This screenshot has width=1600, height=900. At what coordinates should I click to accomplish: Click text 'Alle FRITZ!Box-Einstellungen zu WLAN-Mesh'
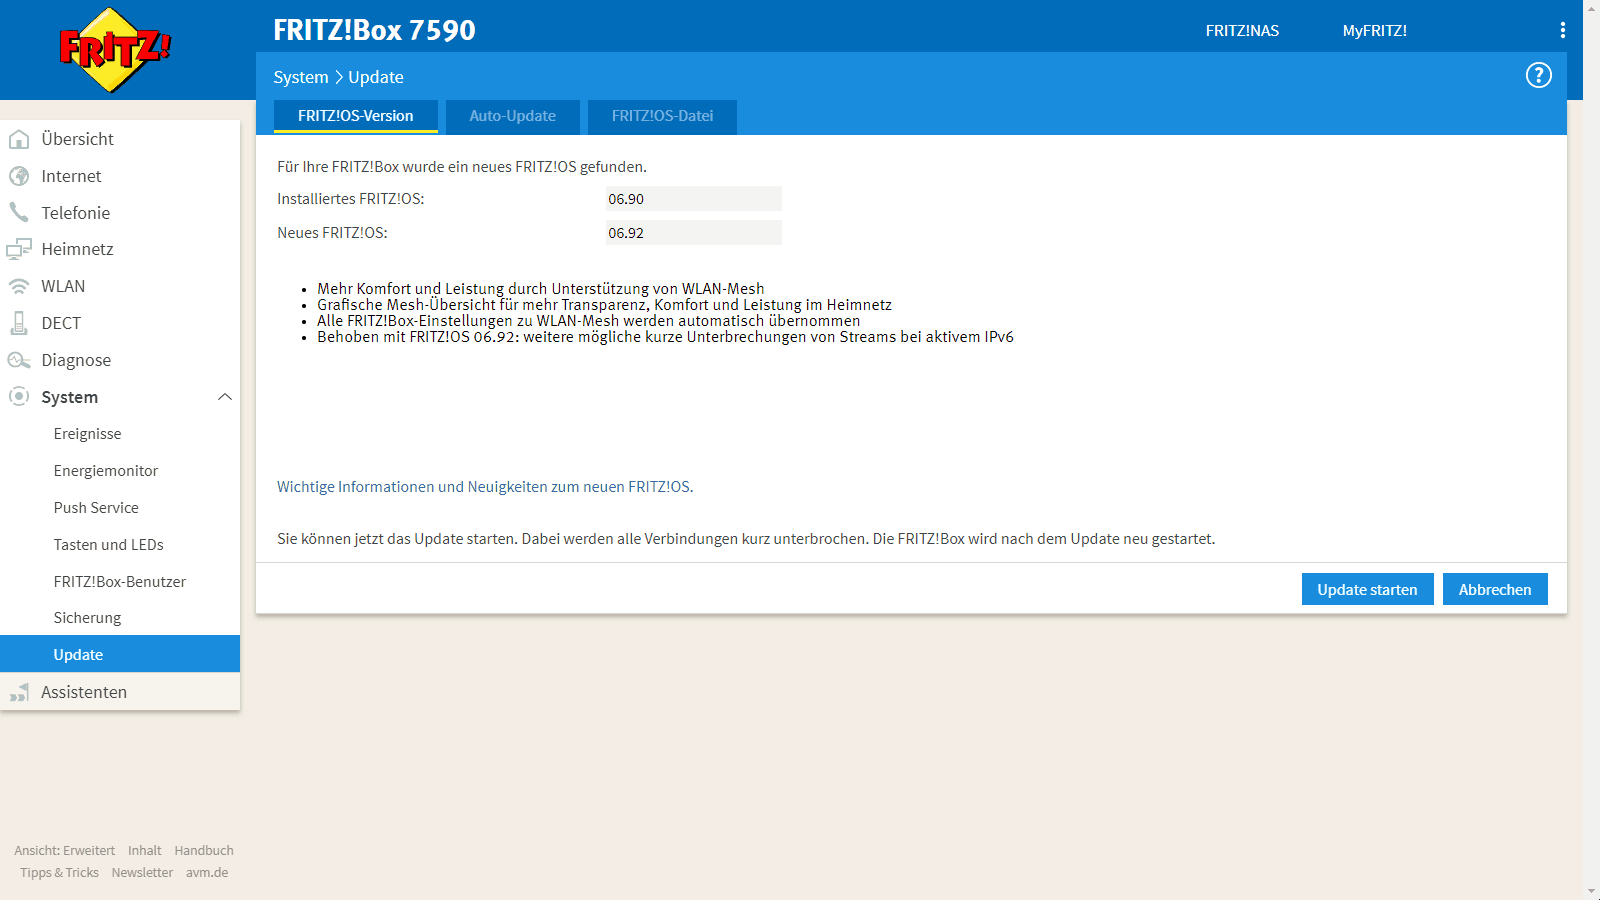tap(468, 321)
